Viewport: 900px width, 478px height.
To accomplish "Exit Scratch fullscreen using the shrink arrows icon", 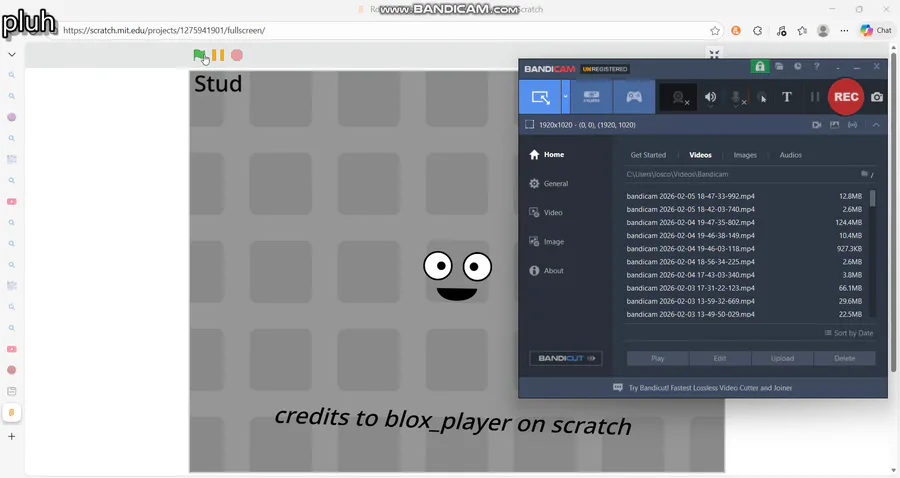I will (x=714, y=55).
